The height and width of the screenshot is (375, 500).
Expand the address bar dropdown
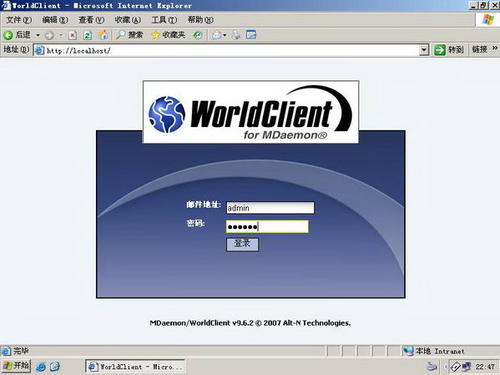[424, 50]
